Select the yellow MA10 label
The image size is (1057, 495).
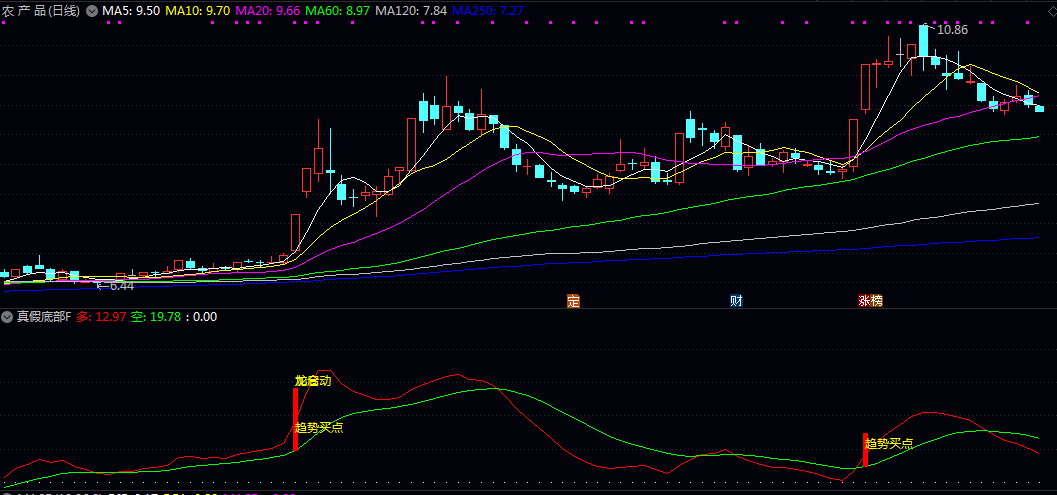point(197,11)
